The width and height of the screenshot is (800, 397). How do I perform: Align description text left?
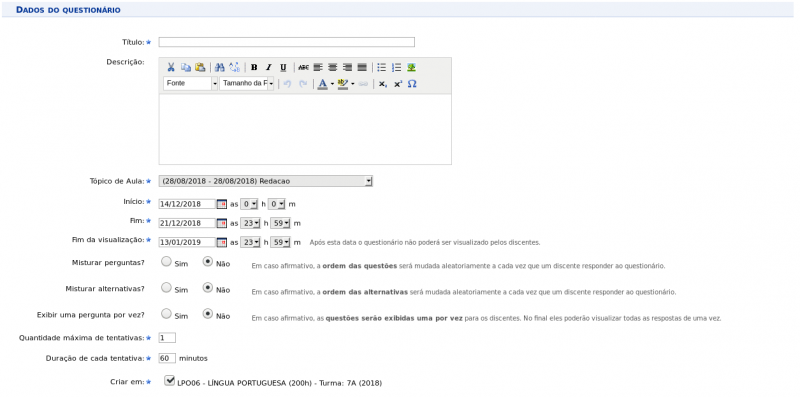[318, 67]
